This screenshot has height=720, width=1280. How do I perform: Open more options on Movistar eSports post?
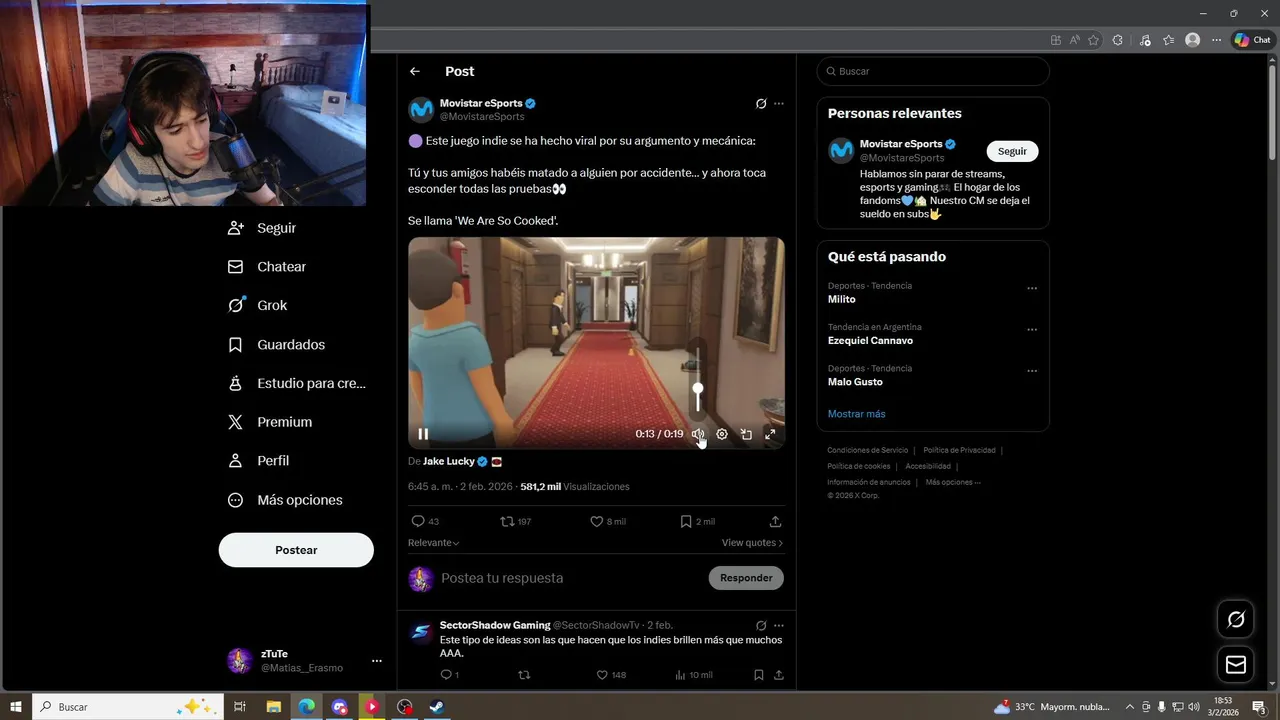[x=779, y=104]
